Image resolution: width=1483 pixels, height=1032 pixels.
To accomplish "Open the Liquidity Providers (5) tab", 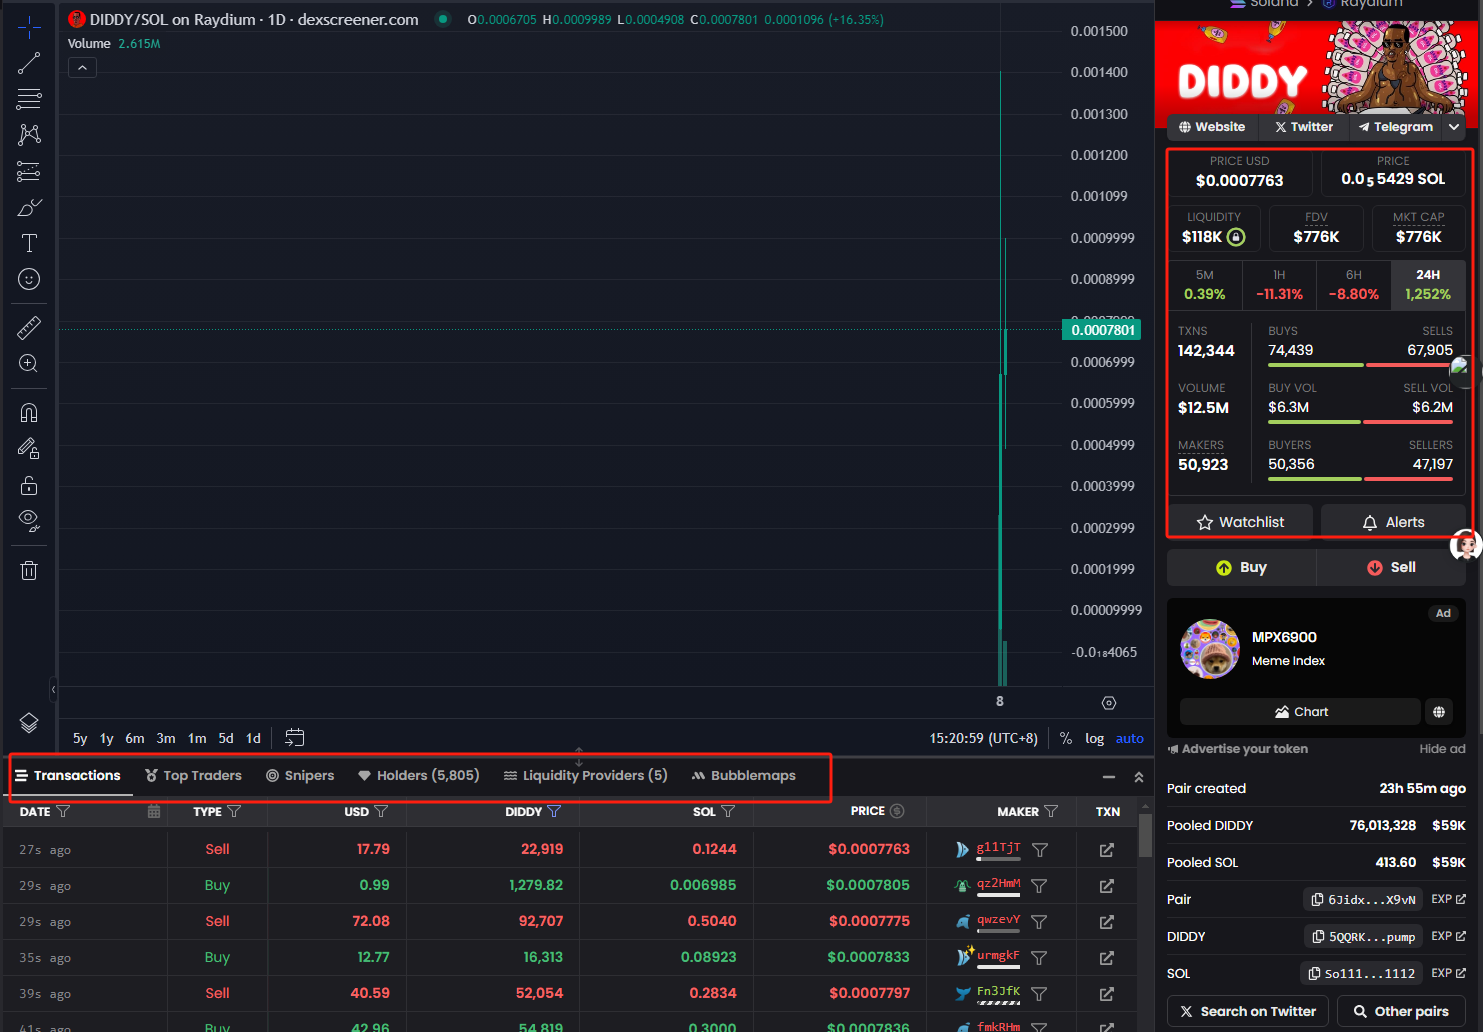I will (586, 775).
